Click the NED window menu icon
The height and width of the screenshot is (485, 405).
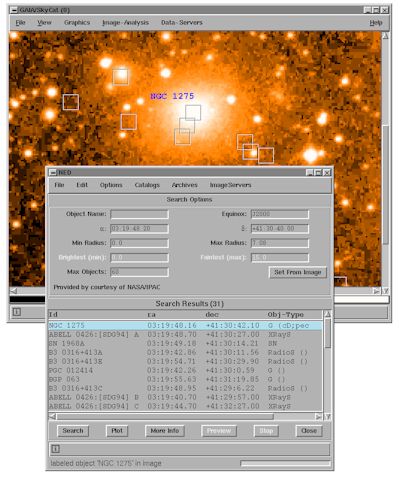pyautogui.click(x=53, y=173)
